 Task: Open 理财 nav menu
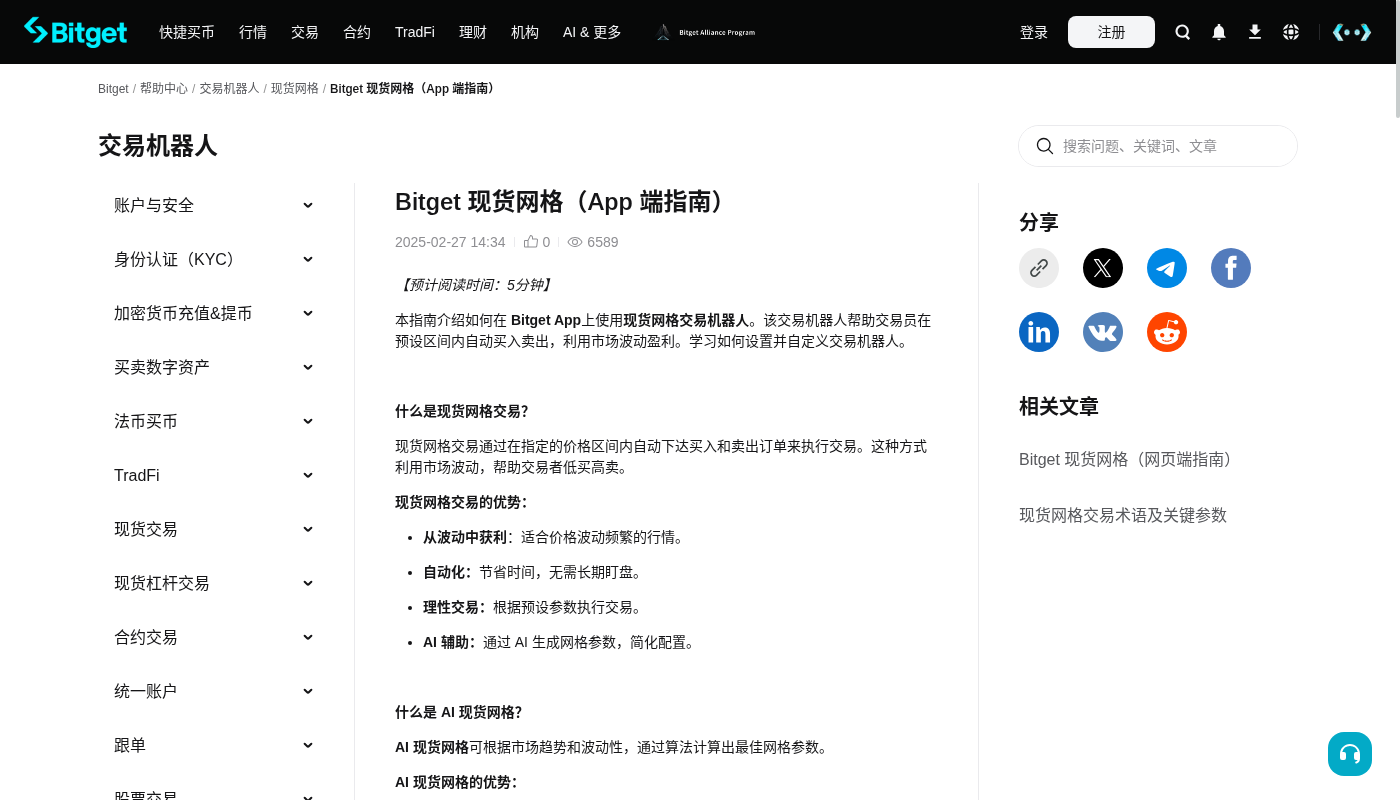[x=473, y=32]
